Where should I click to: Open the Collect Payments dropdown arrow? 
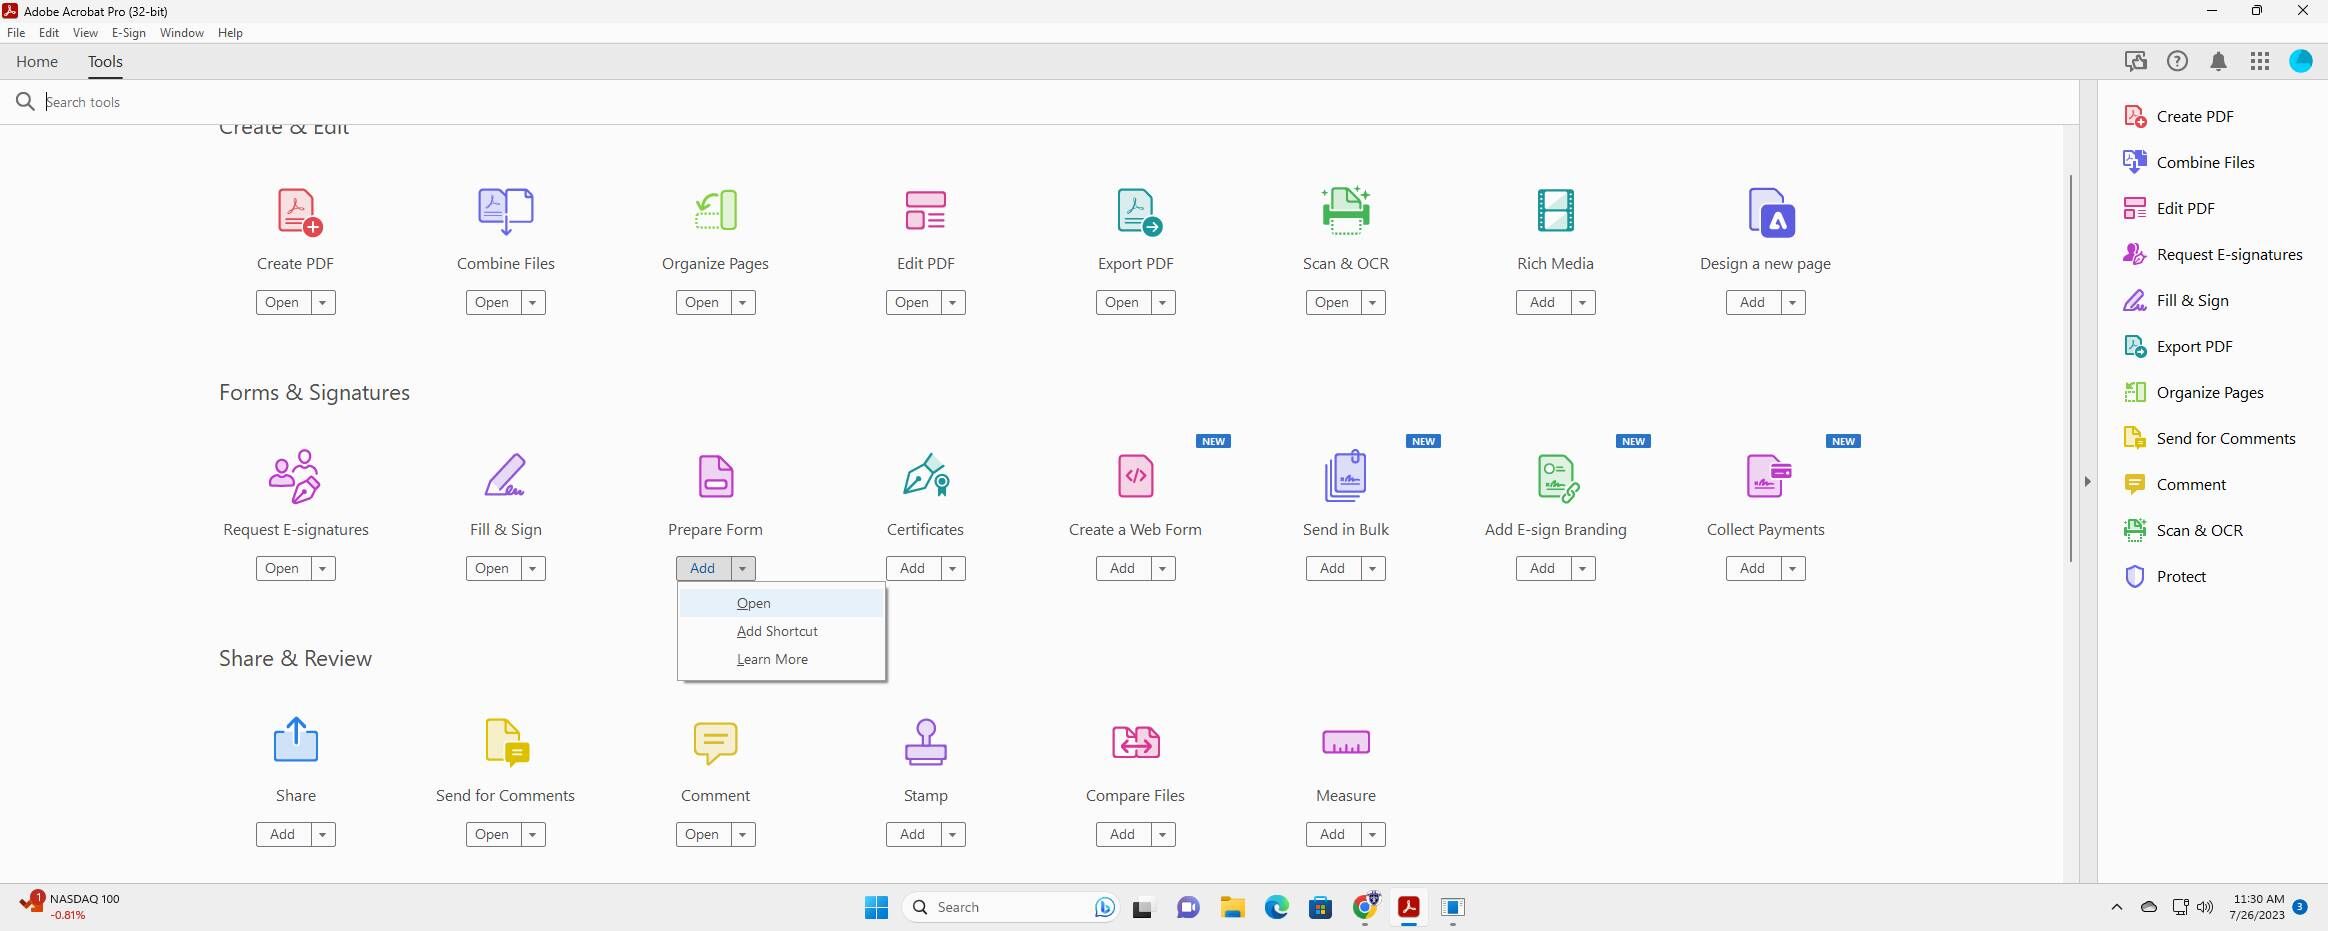(x=1792, y=568)
